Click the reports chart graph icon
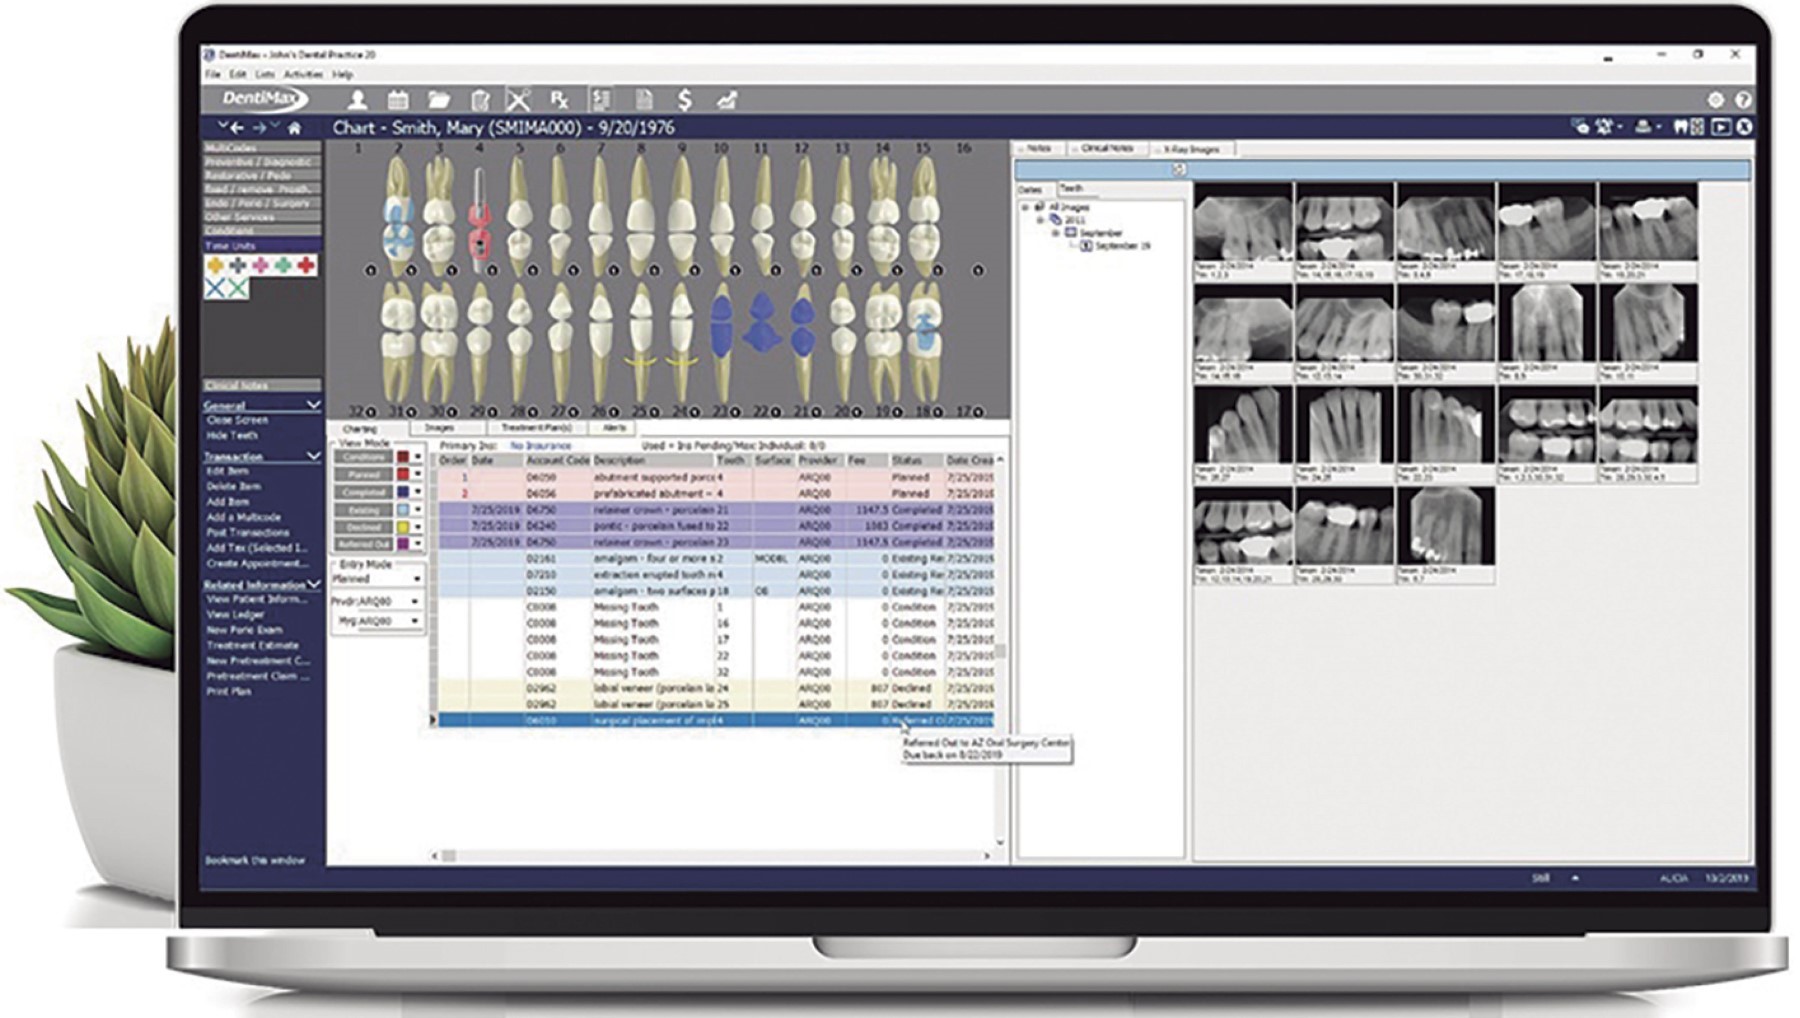1800x1018 pixels. (726, 100)
